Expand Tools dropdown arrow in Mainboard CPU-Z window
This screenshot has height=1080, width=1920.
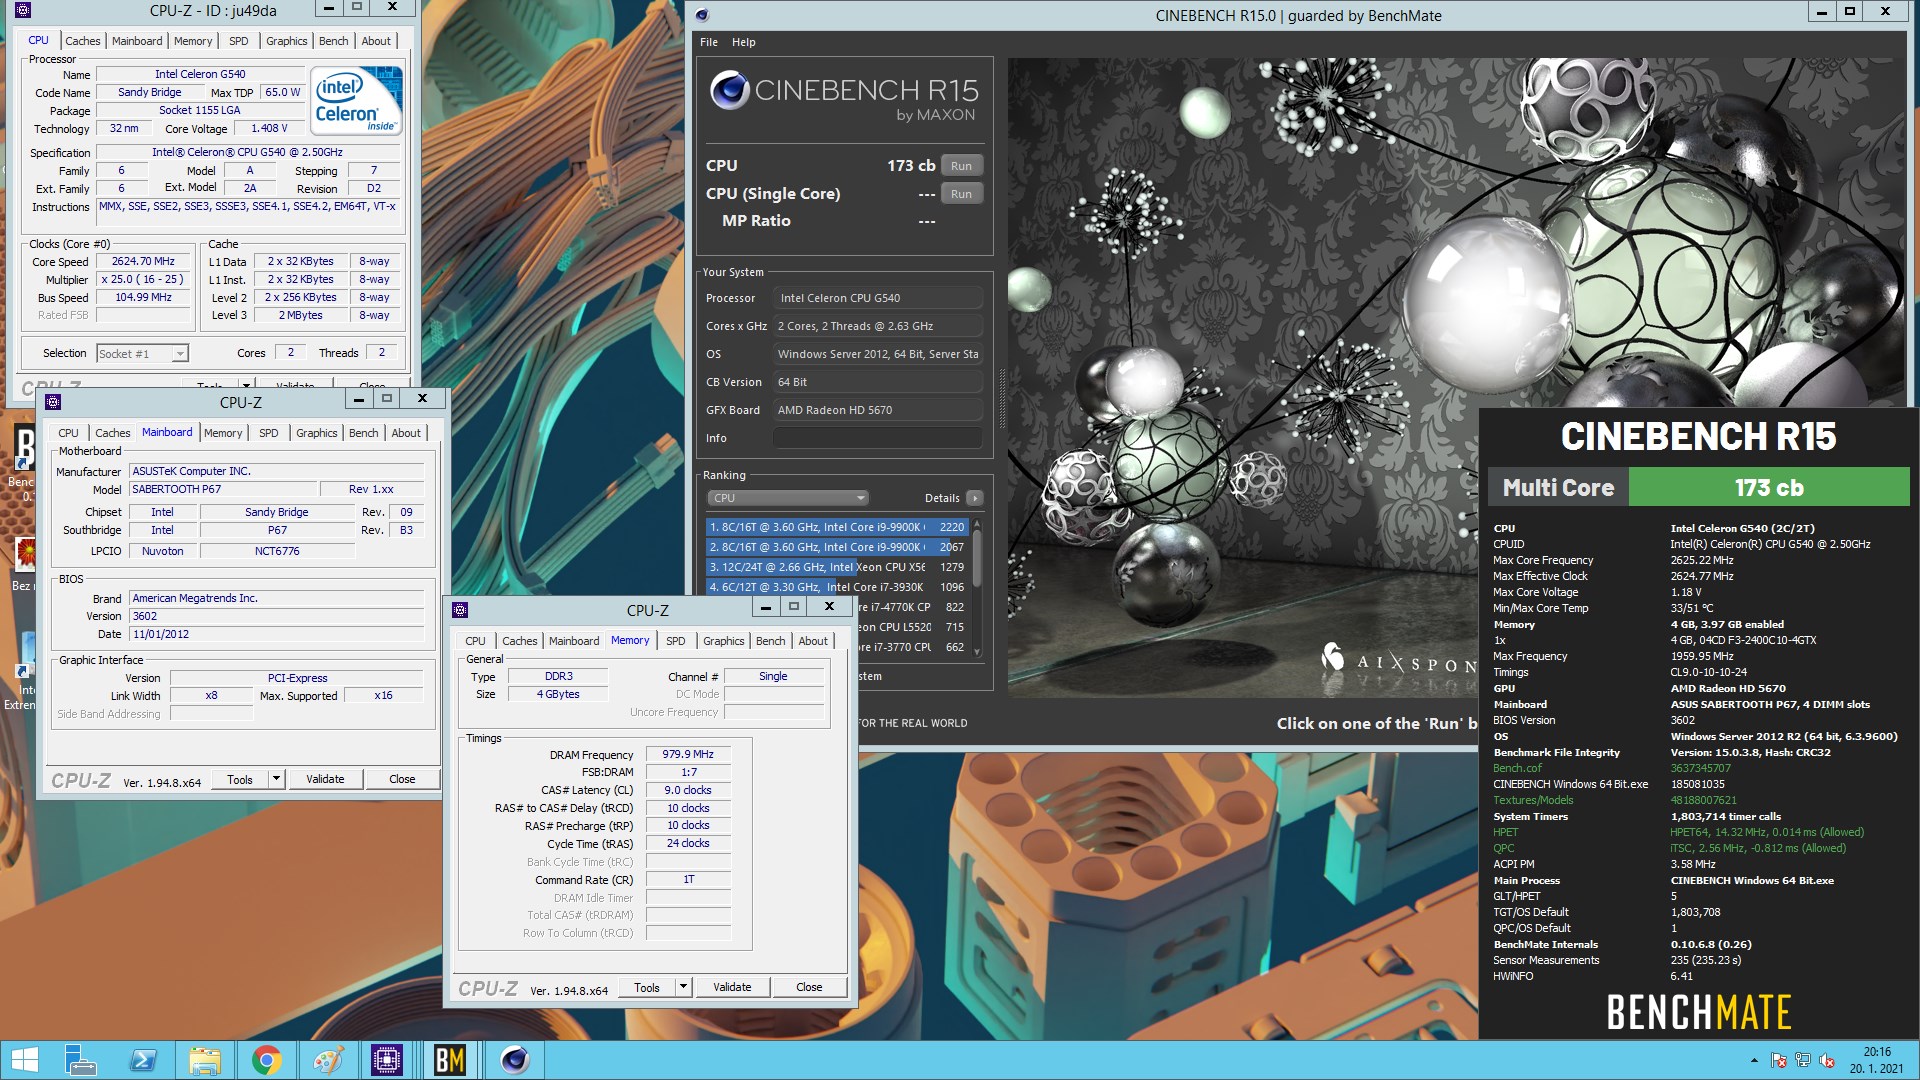pos(277,779)
